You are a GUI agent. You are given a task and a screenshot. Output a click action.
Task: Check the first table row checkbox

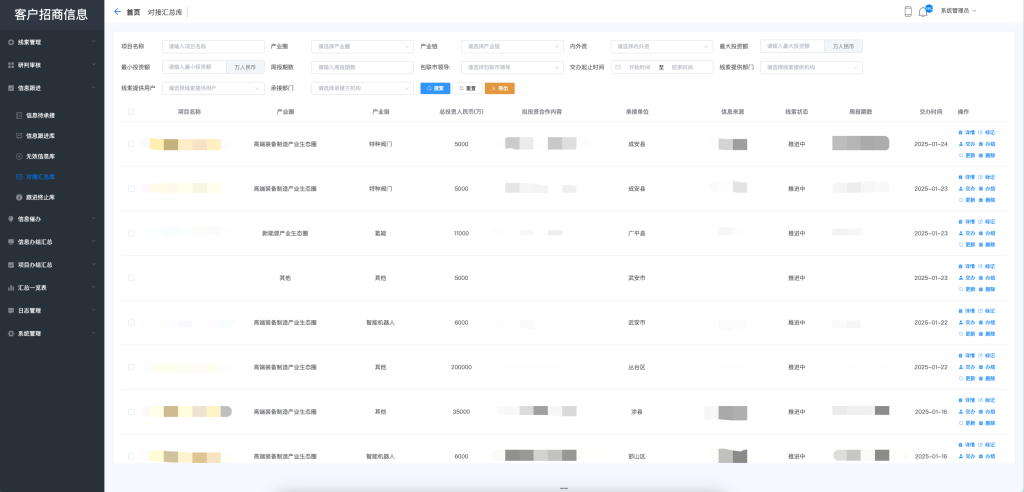point(131,144)
